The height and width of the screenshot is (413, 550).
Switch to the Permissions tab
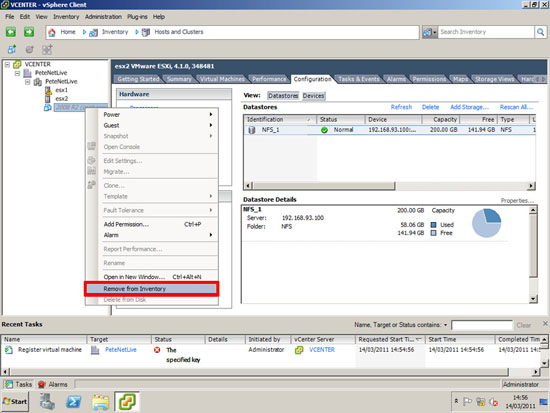(x=429, y=79)
